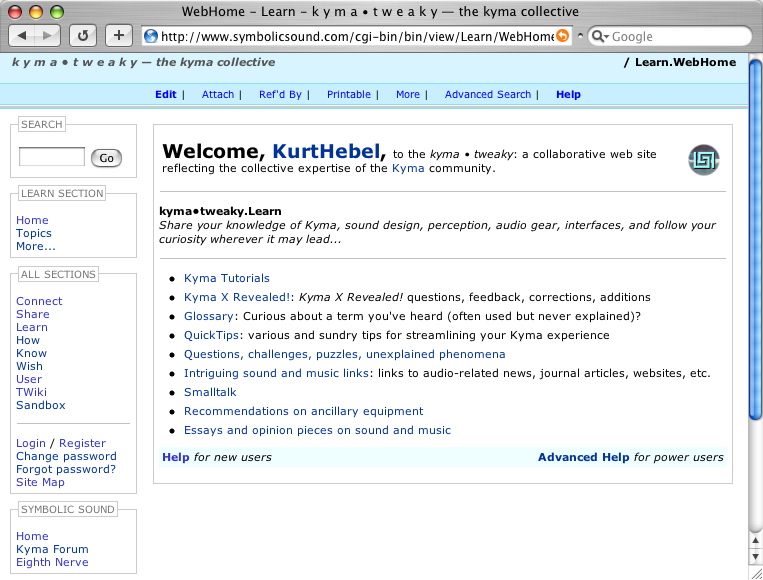763x580 pixels.
Task: Click Advanced Help for power users link
Action: [x=583, y=457]
